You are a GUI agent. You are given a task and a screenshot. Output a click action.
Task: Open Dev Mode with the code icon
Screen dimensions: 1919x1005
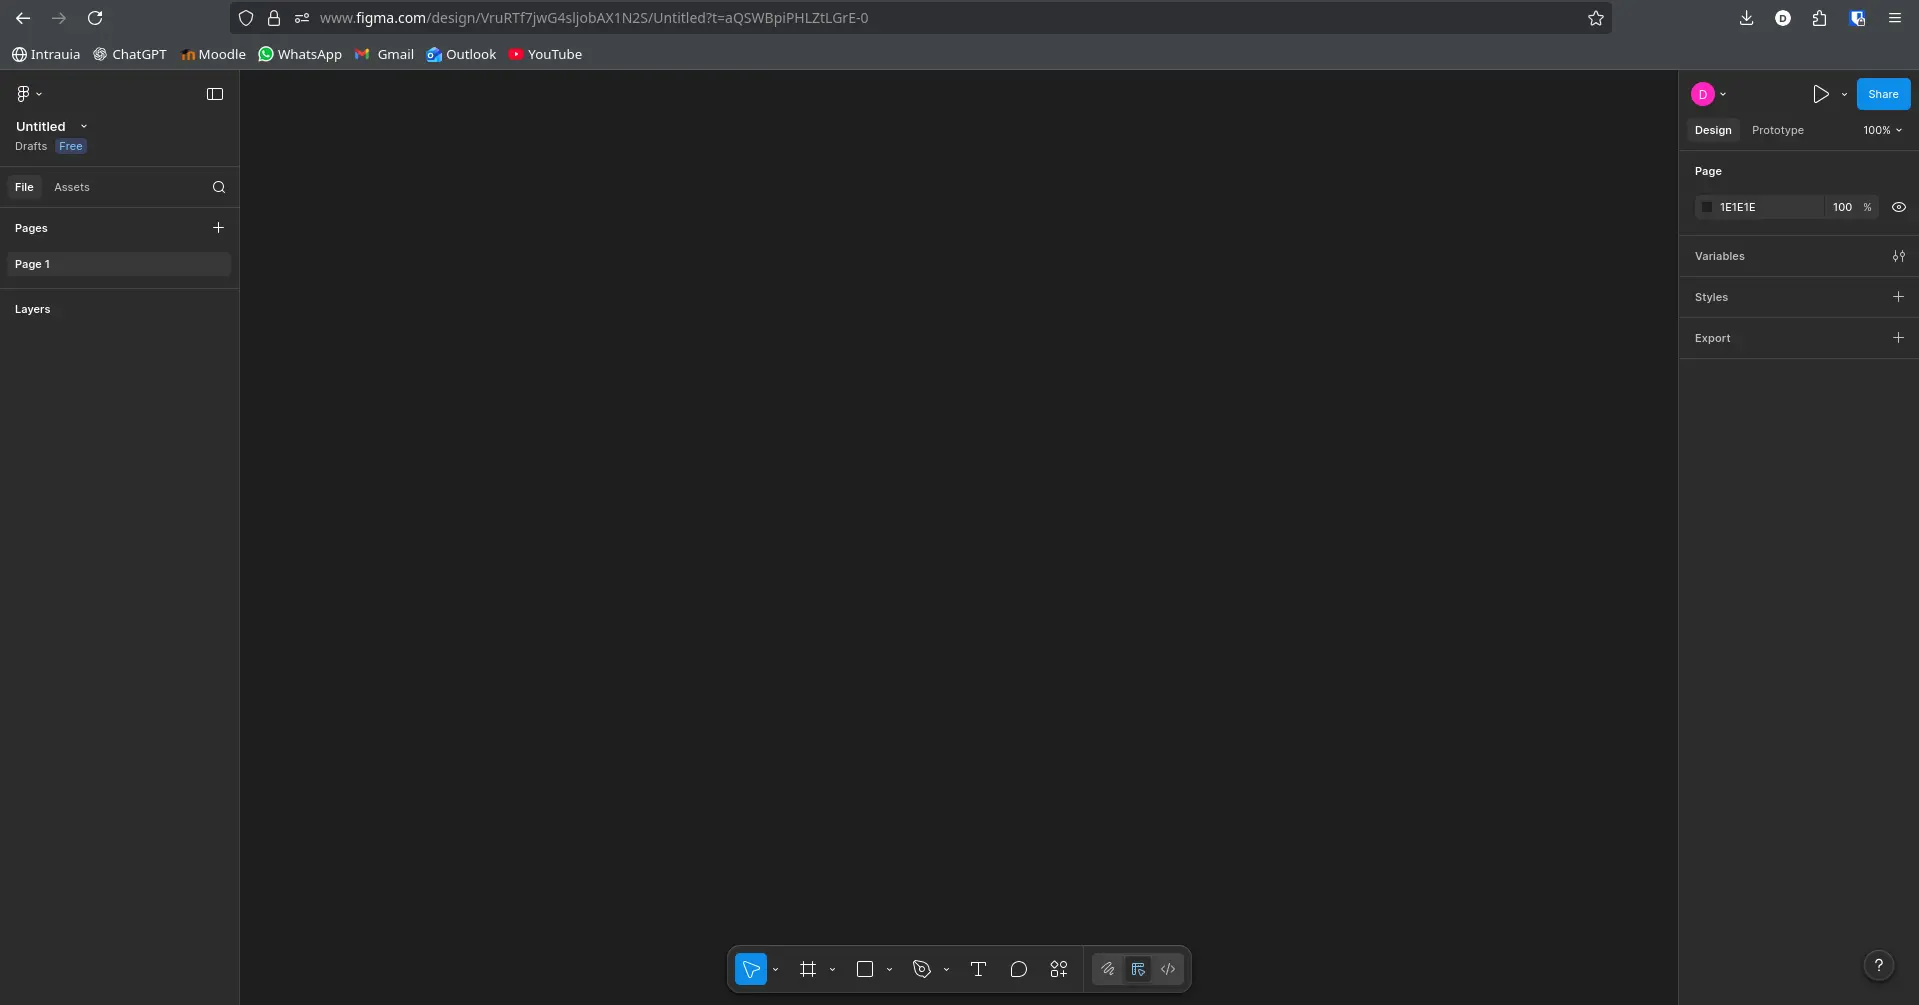(1168, 969)
